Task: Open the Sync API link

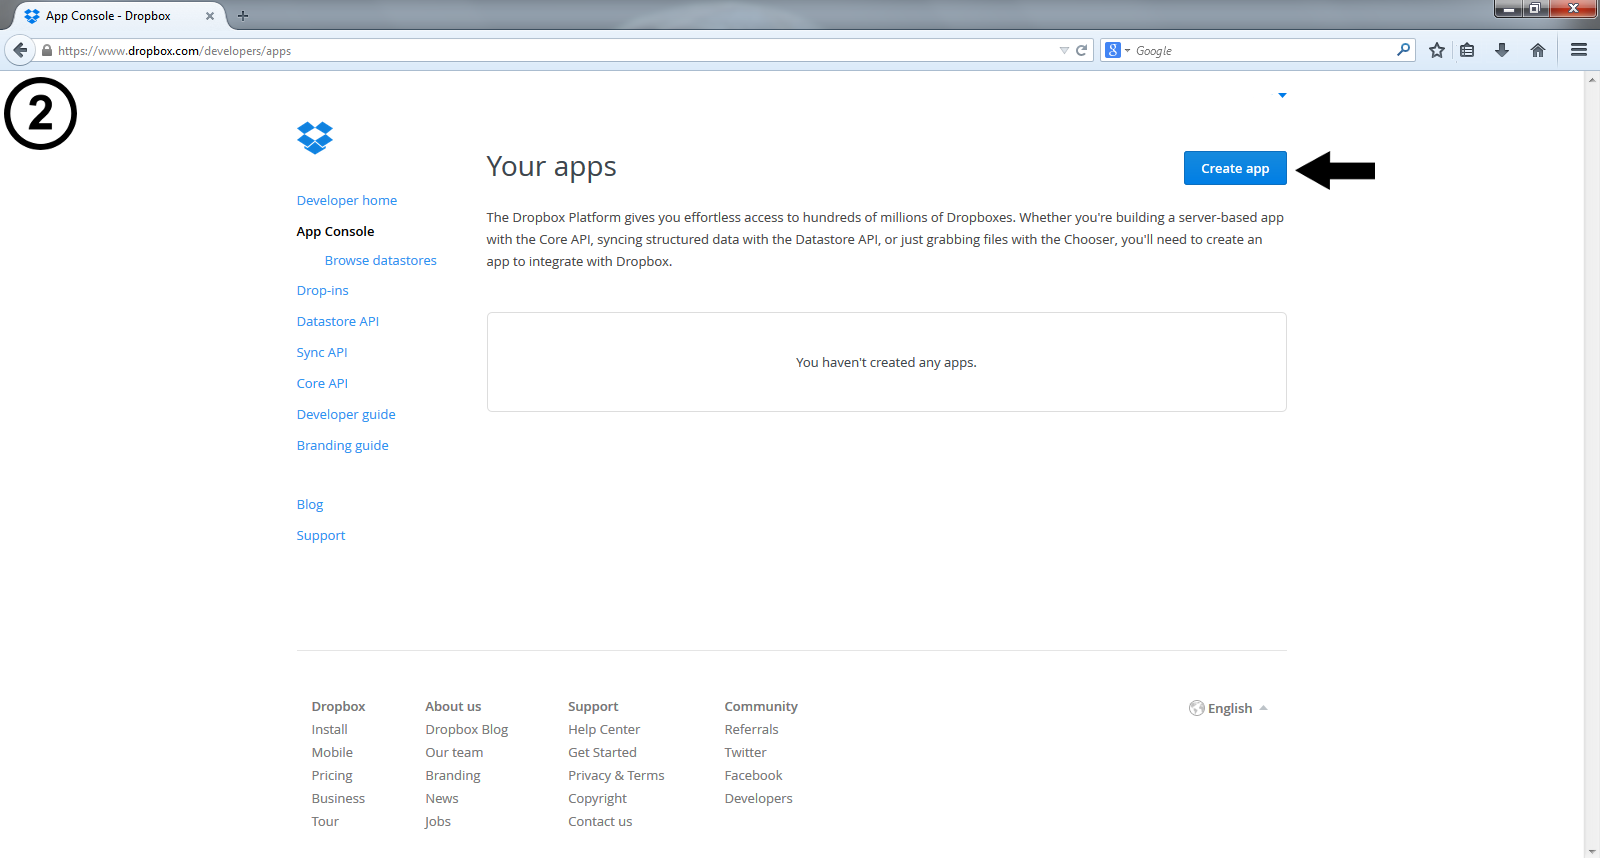Action: point(322,352)
